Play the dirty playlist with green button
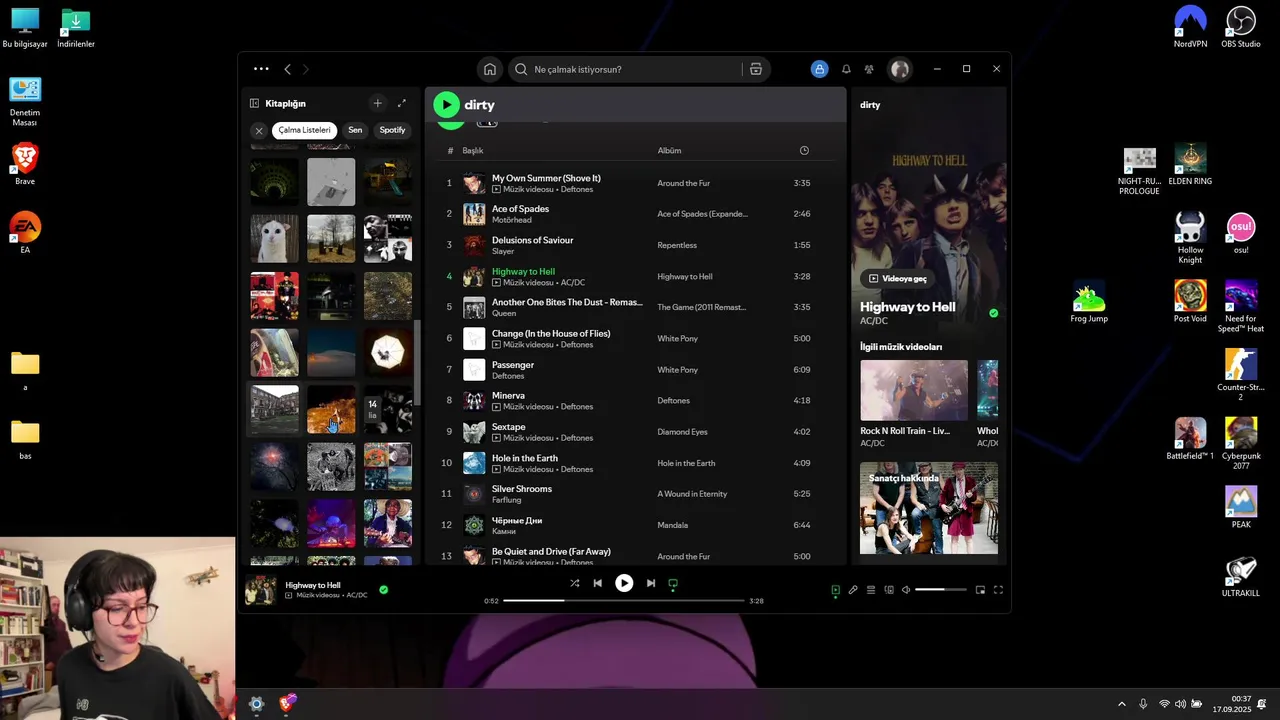Image resolution: width=1280 pixels, height=720 pixels. point(446,104)
